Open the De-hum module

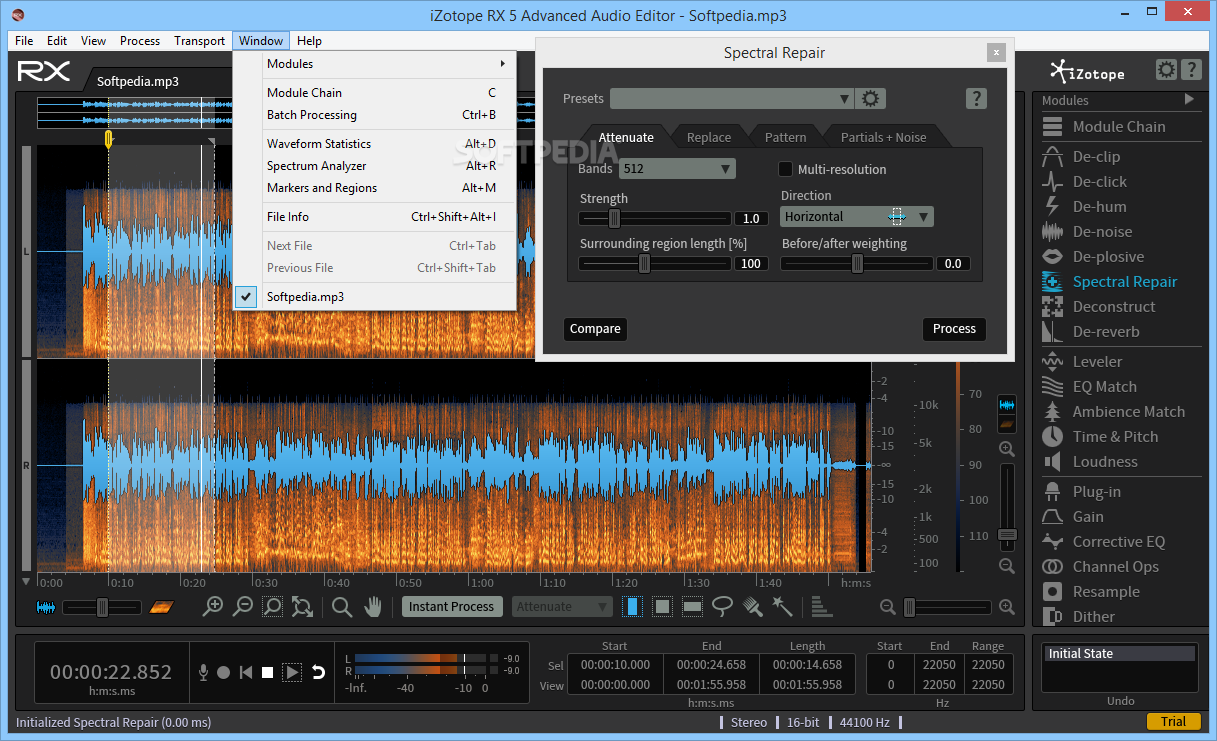pos(1084,207)
